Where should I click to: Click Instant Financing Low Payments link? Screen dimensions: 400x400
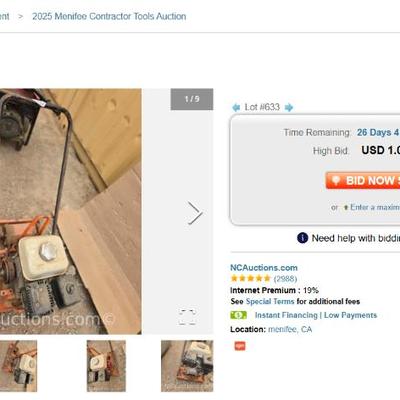(x=316, y=315)
